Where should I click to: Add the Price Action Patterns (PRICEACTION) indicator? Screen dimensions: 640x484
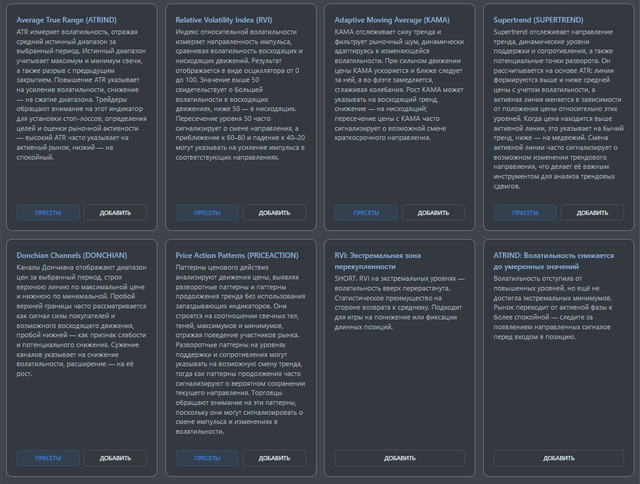click(274, 458)
